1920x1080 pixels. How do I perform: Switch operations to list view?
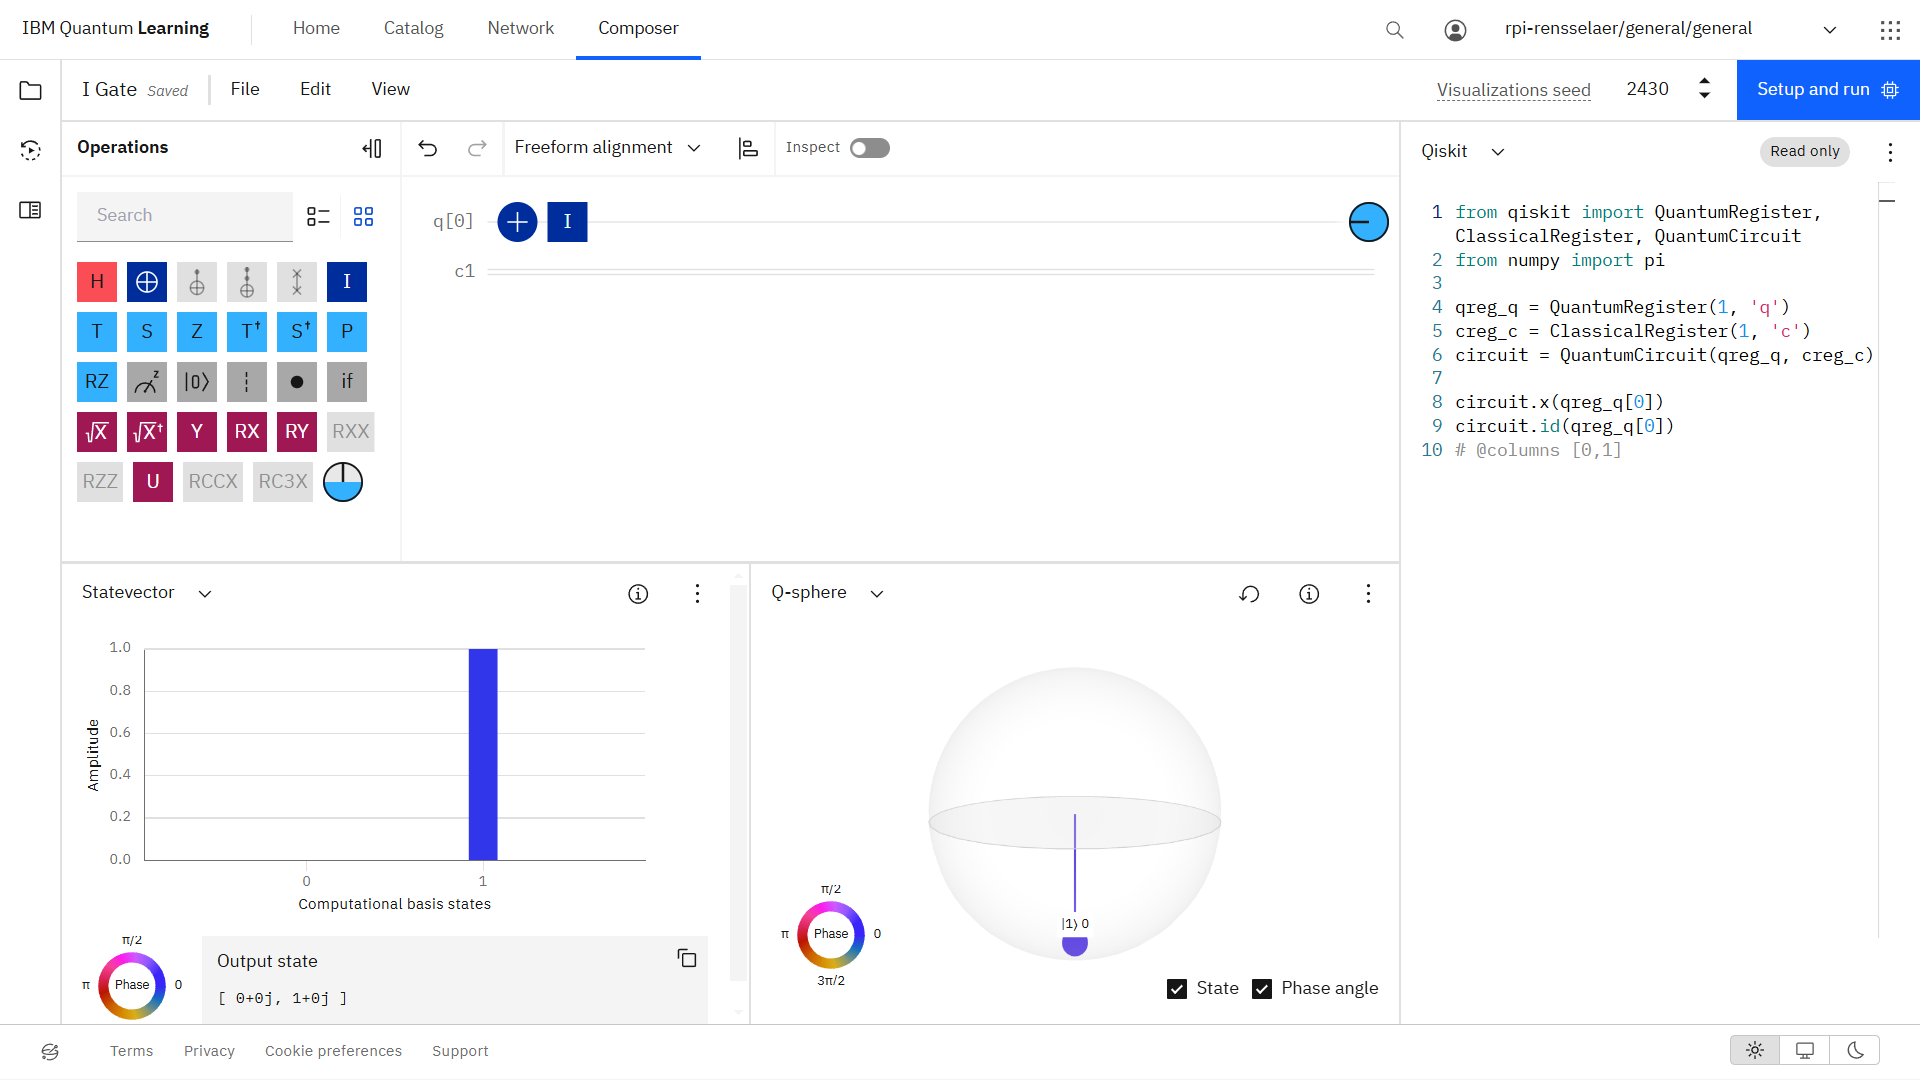pyautogui.click(x=318, y=216)
